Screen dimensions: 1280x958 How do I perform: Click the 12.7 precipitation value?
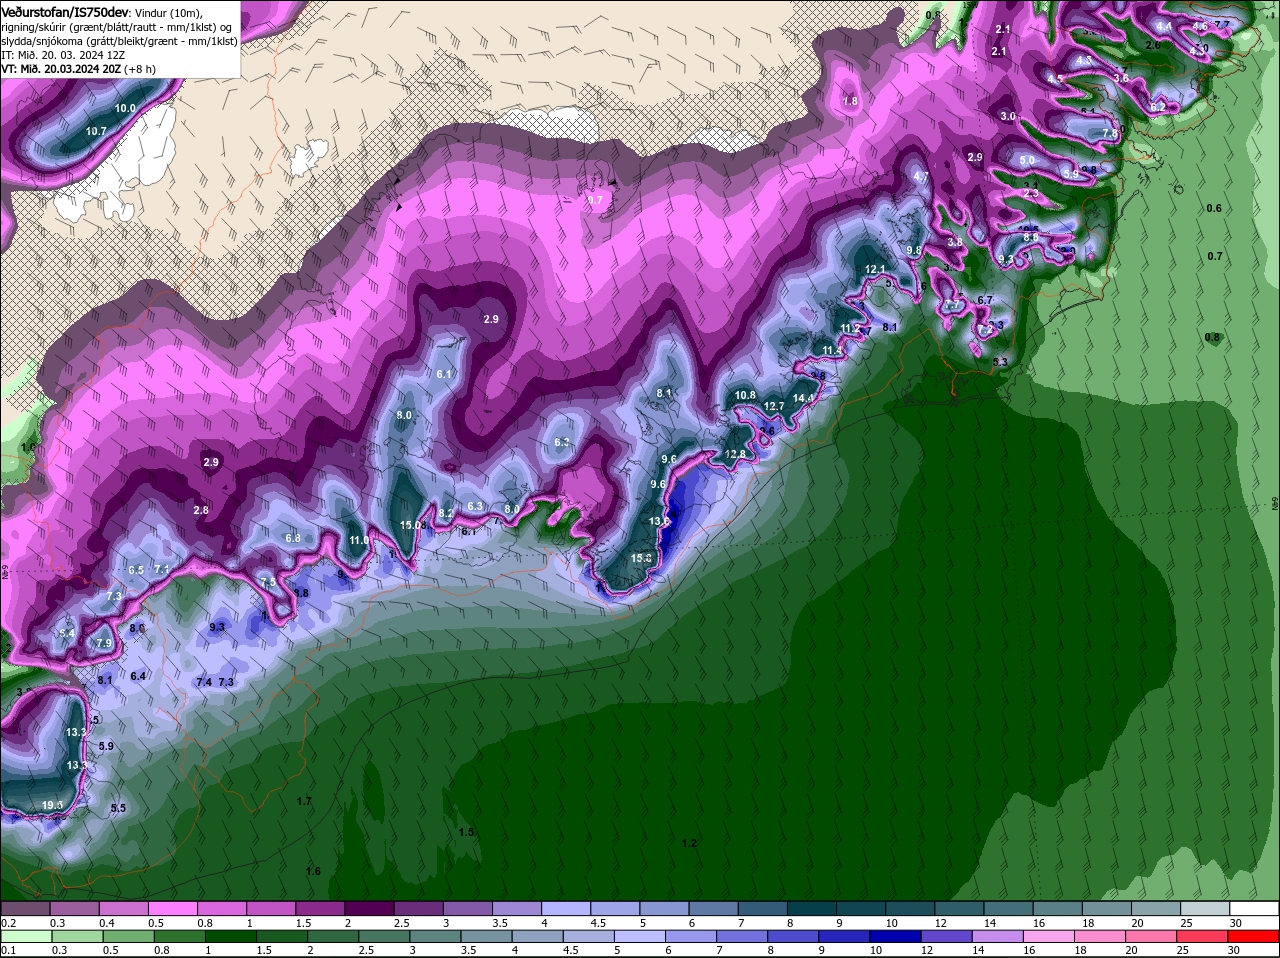tap(774, 406)
